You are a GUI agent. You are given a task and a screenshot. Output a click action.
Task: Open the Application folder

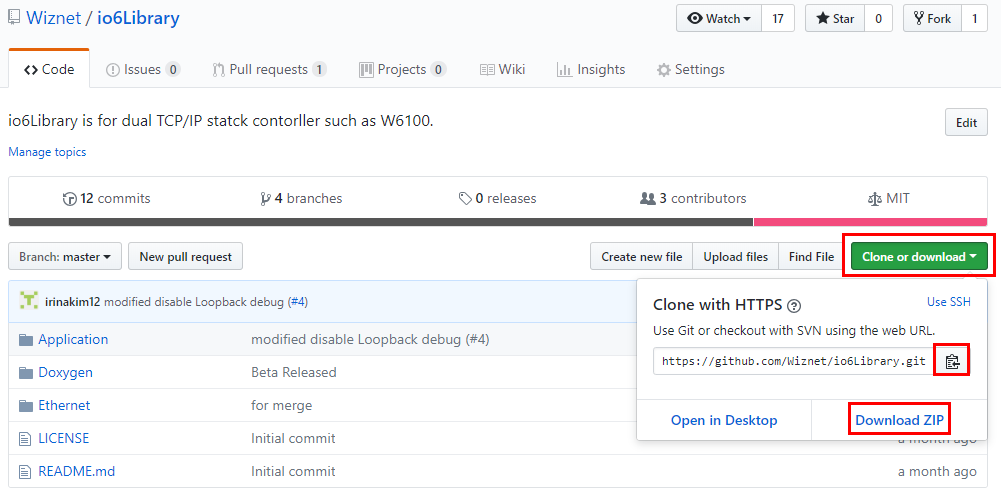(73, 340)
